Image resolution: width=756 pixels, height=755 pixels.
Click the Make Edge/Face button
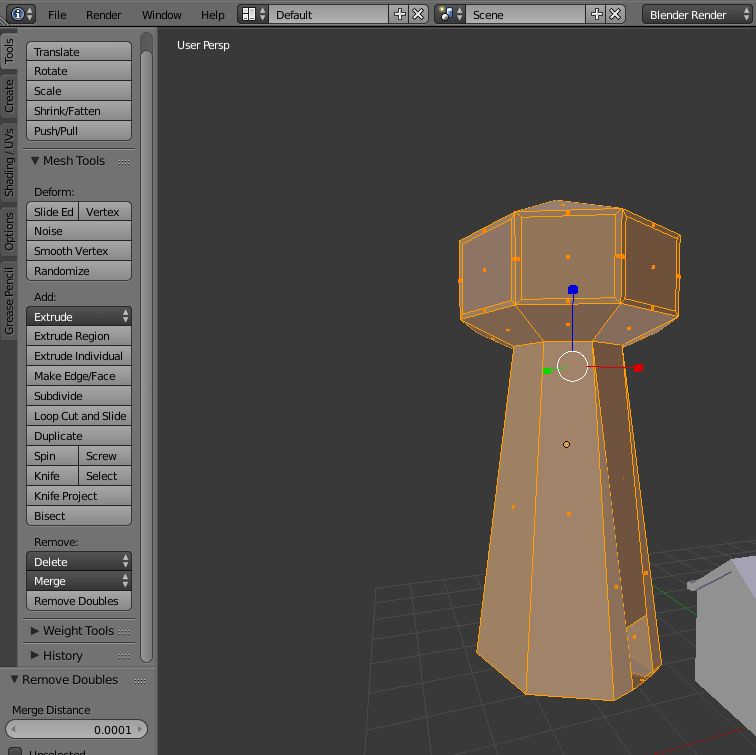[x=79, y=376]
